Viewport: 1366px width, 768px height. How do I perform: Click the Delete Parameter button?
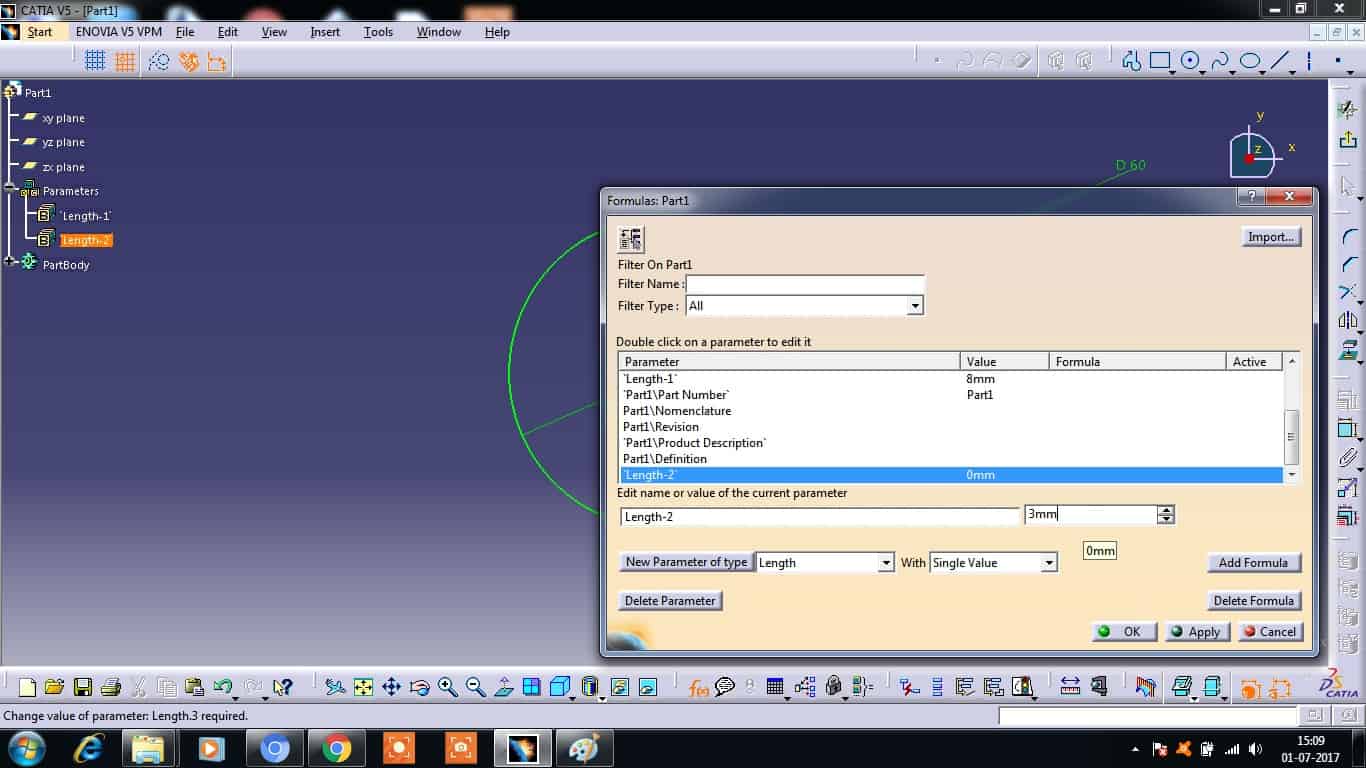pos(670,601)
